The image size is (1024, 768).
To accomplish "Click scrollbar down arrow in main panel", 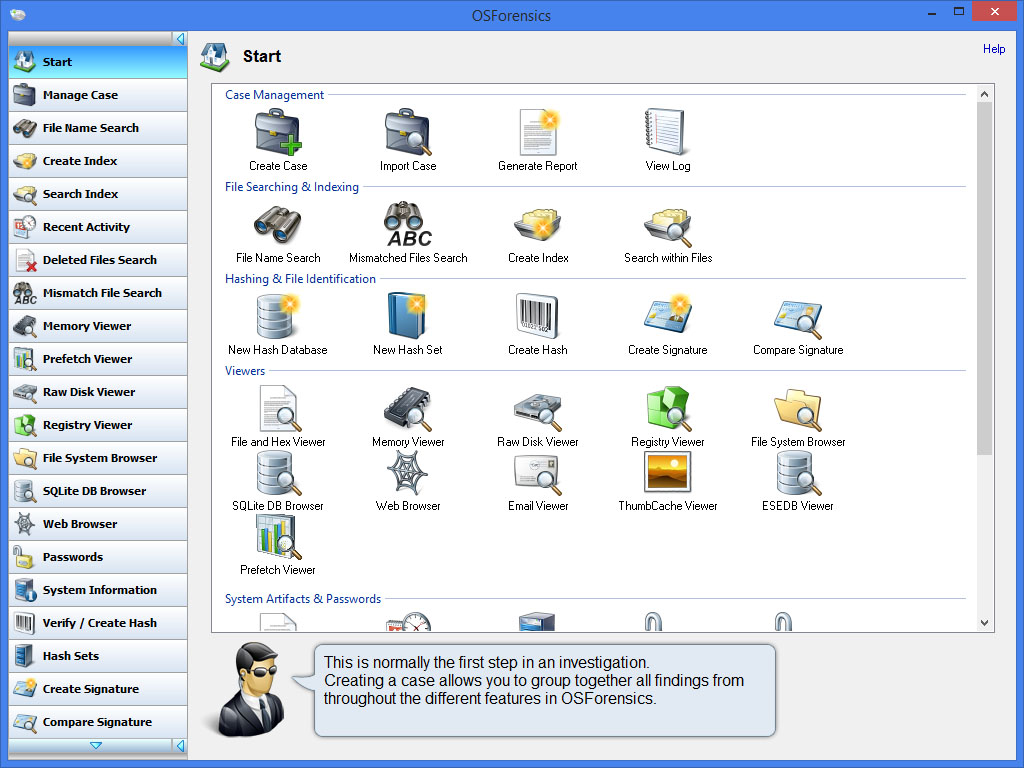I will [x=984, y=623].
